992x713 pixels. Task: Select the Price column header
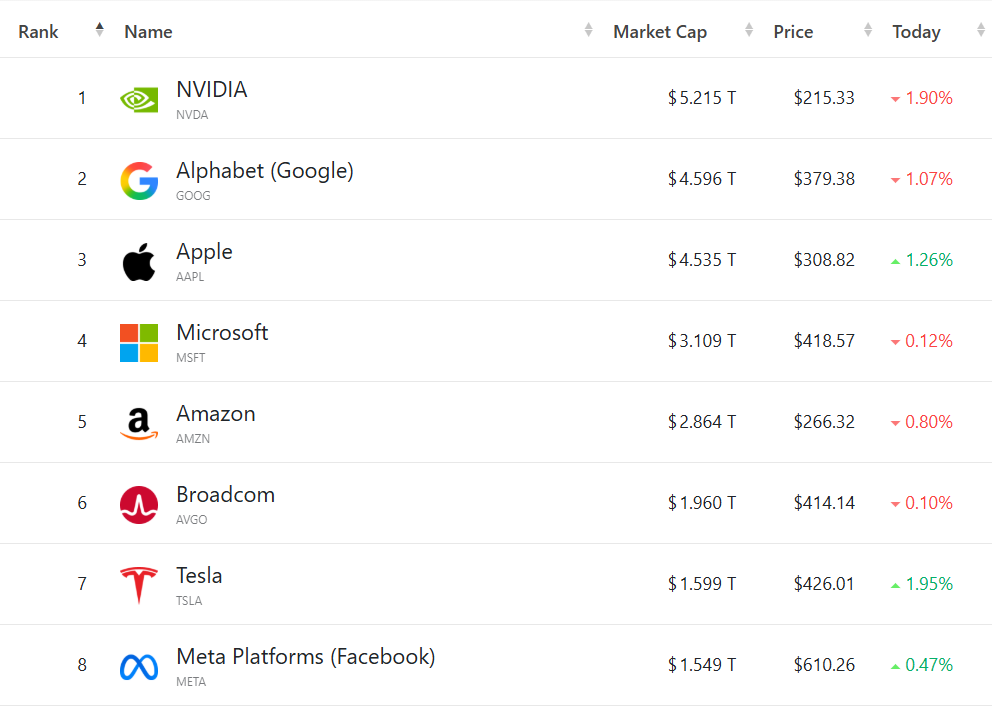point(793,32)
